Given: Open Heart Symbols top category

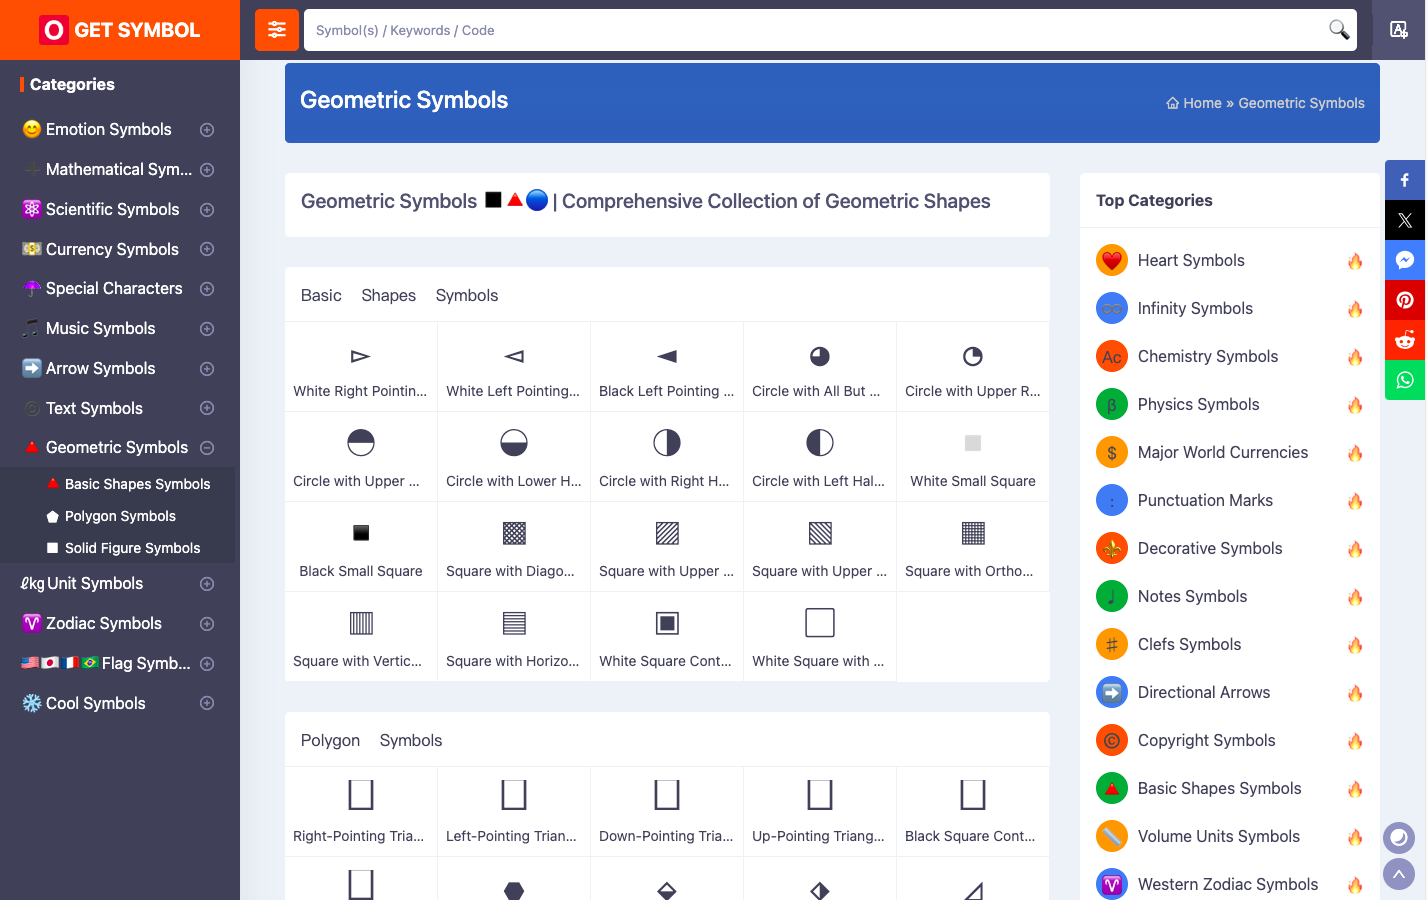Looking at the screenshot, I should point(1190,260).
